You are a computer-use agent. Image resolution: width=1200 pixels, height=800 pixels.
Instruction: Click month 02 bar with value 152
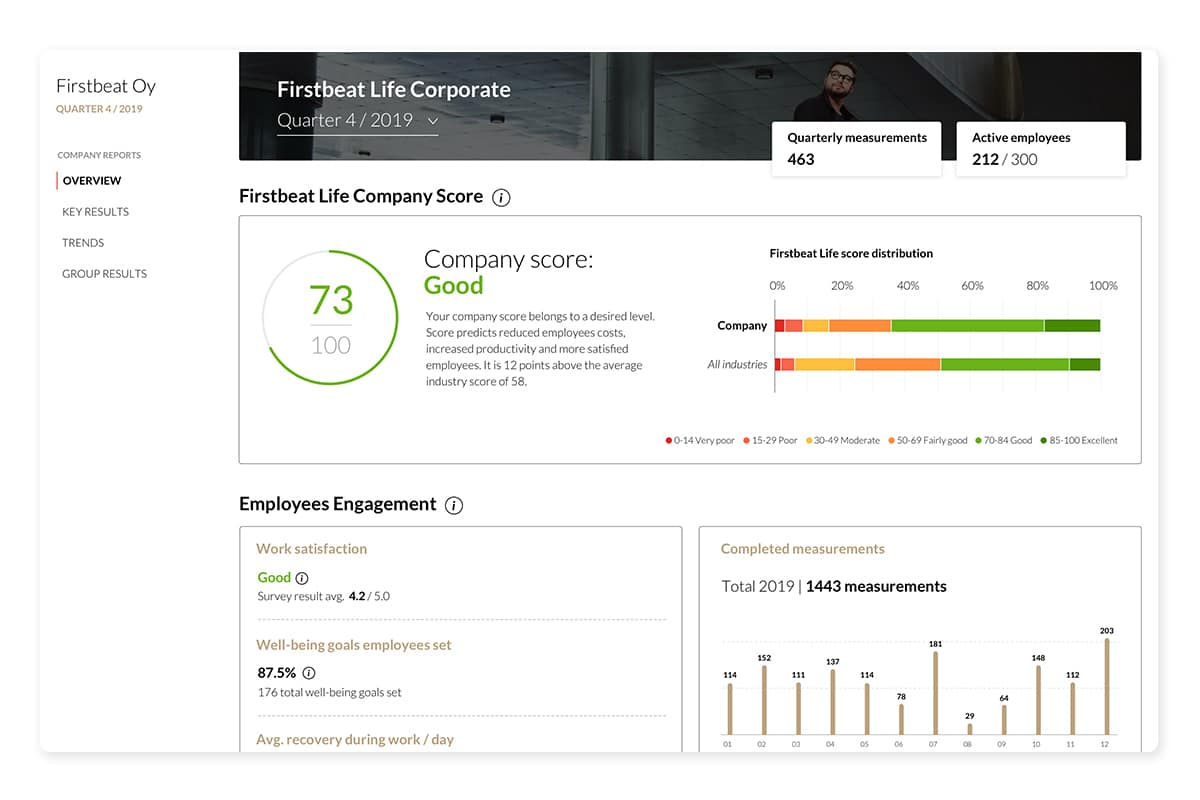[x=764, y=701]
